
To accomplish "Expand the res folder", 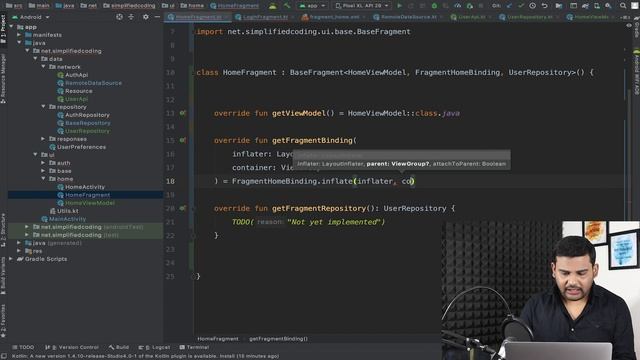I will pyautogui.click(x=19, y=251).
